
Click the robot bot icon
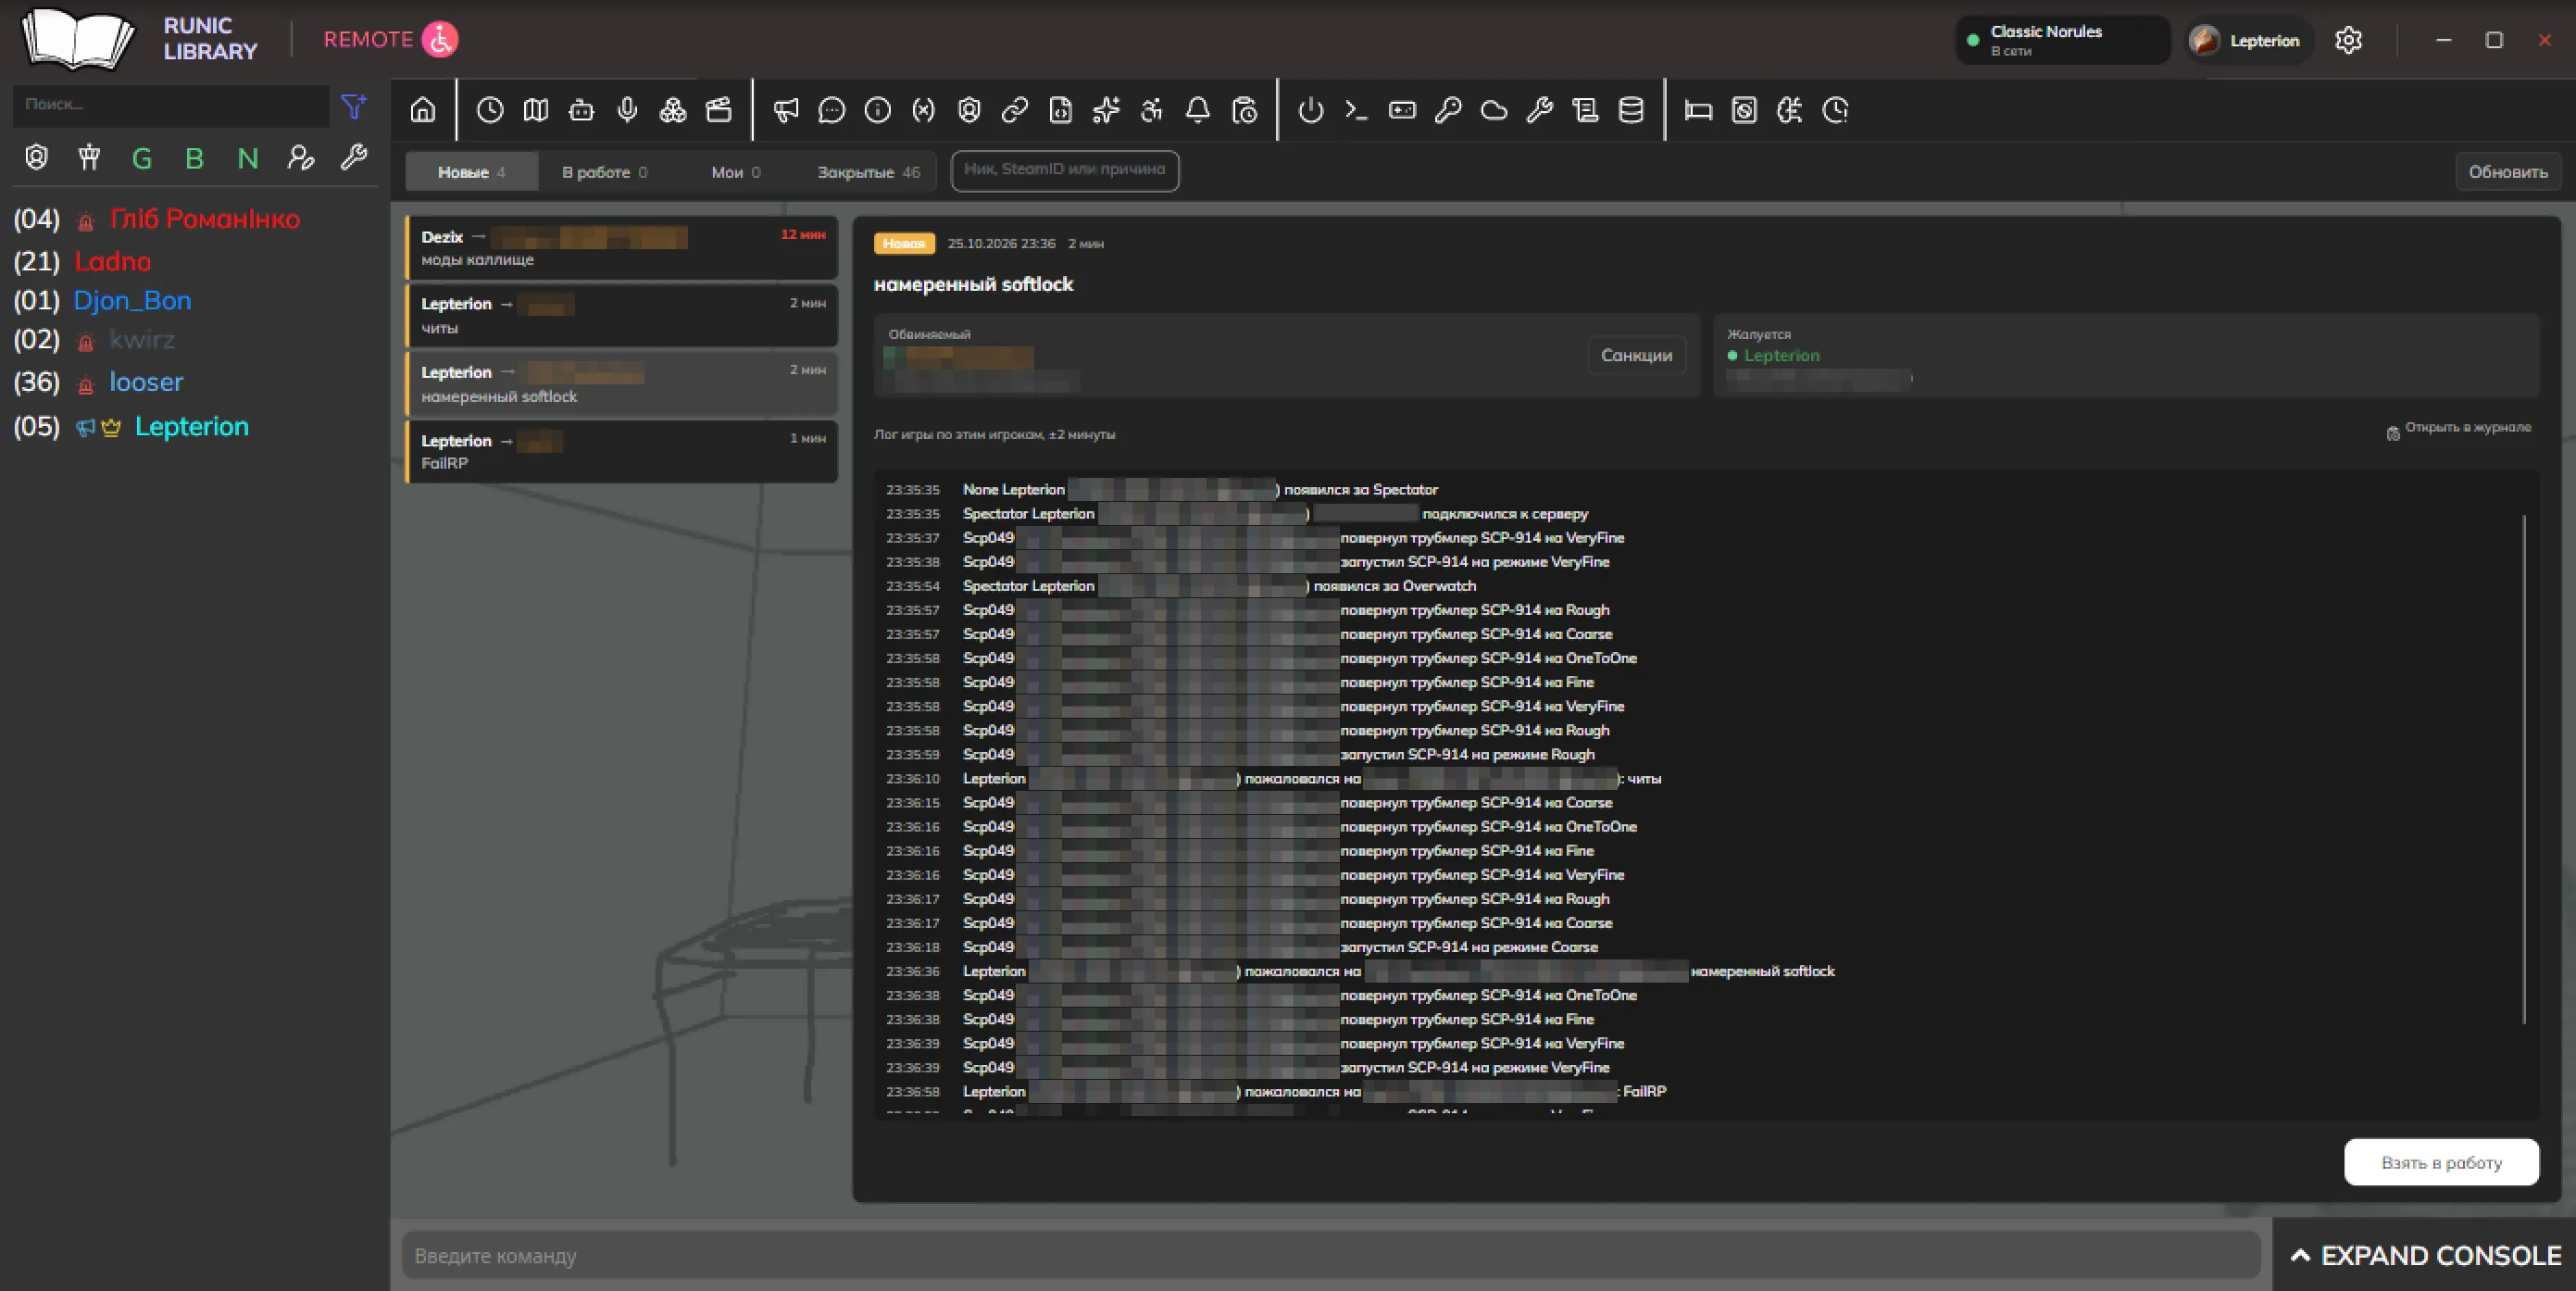coord(581,110)
